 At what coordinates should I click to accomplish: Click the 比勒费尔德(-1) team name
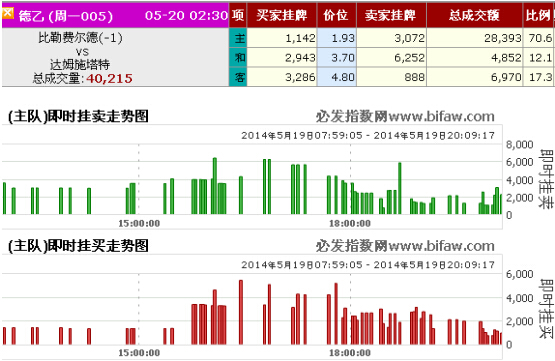[x=81, y=38]
